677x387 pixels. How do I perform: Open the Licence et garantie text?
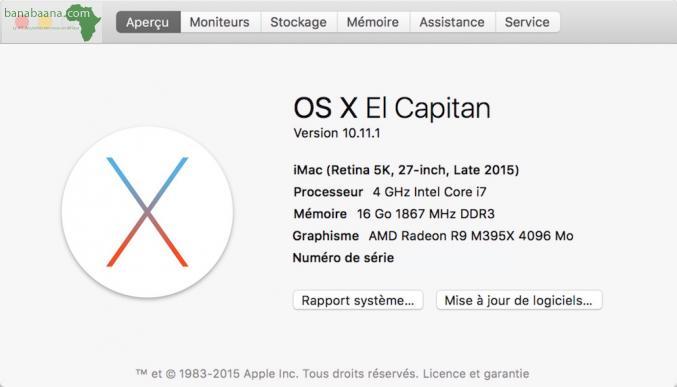pyautogui.click(x=476, y=374)
